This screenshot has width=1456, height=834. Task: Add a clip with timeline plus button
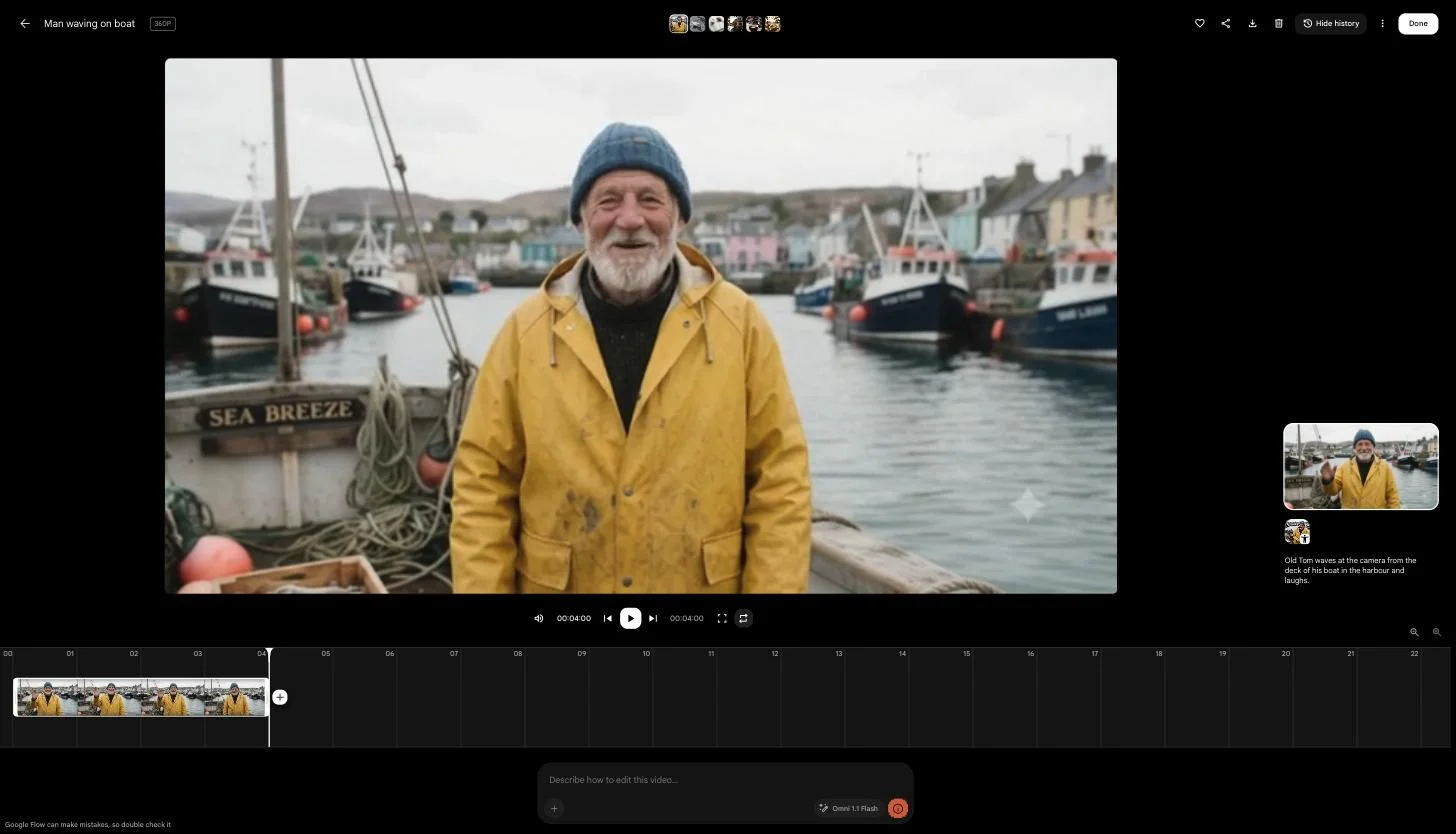(x=280, y=697)
